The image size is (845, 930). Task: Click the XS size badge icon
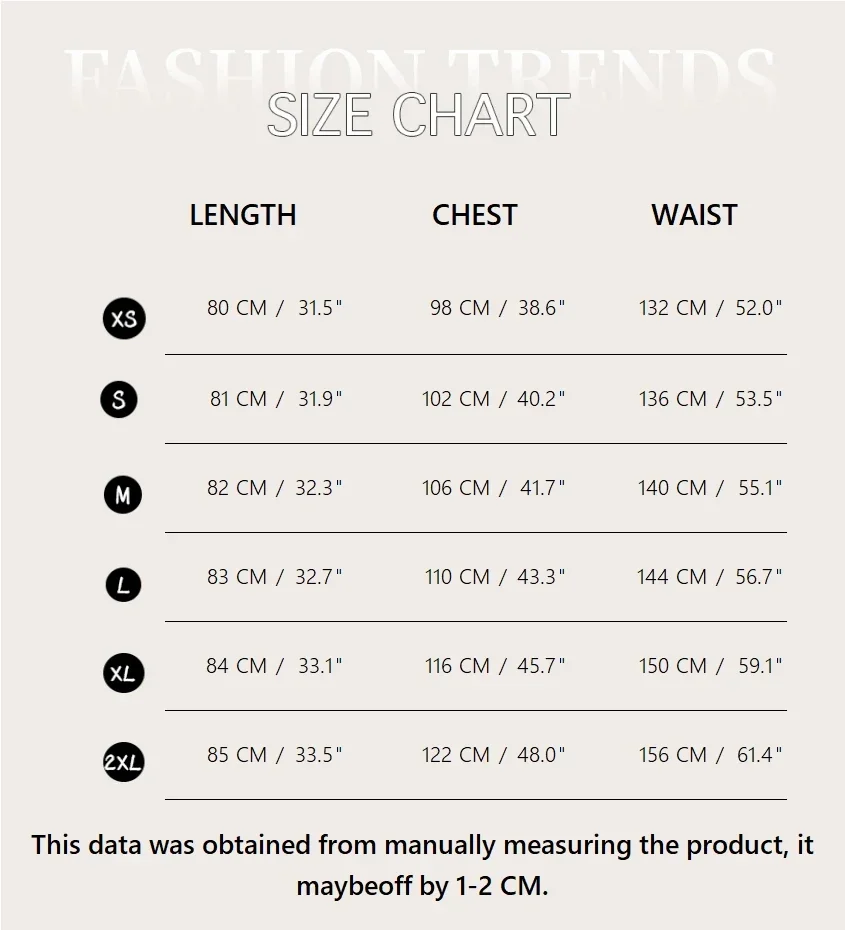(x=124, y=319)
